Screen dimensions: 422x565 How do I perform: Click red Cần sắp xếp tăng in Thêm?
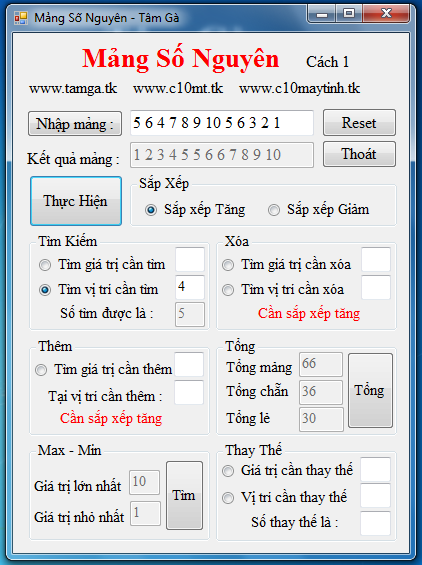pos(111,419)
